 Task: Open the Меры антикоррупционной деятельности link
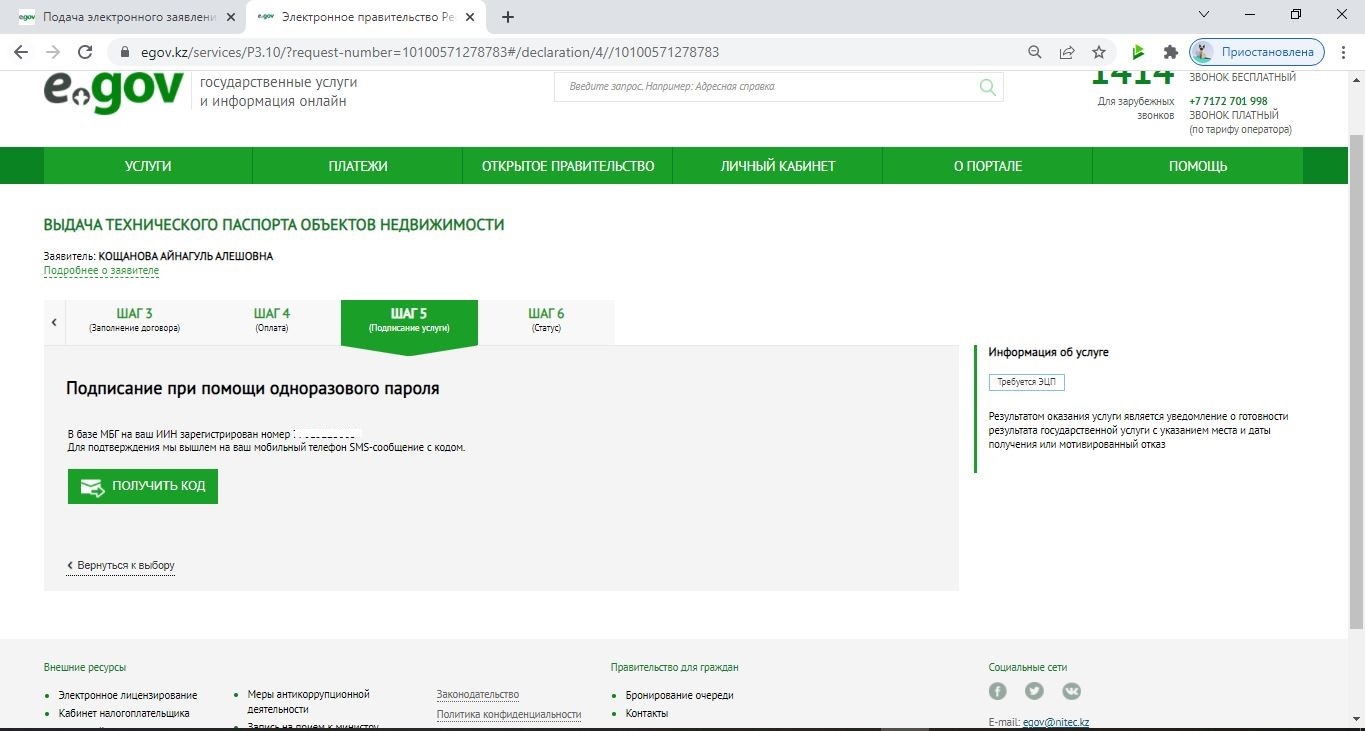pyautogui.click(x=308, y=701)
